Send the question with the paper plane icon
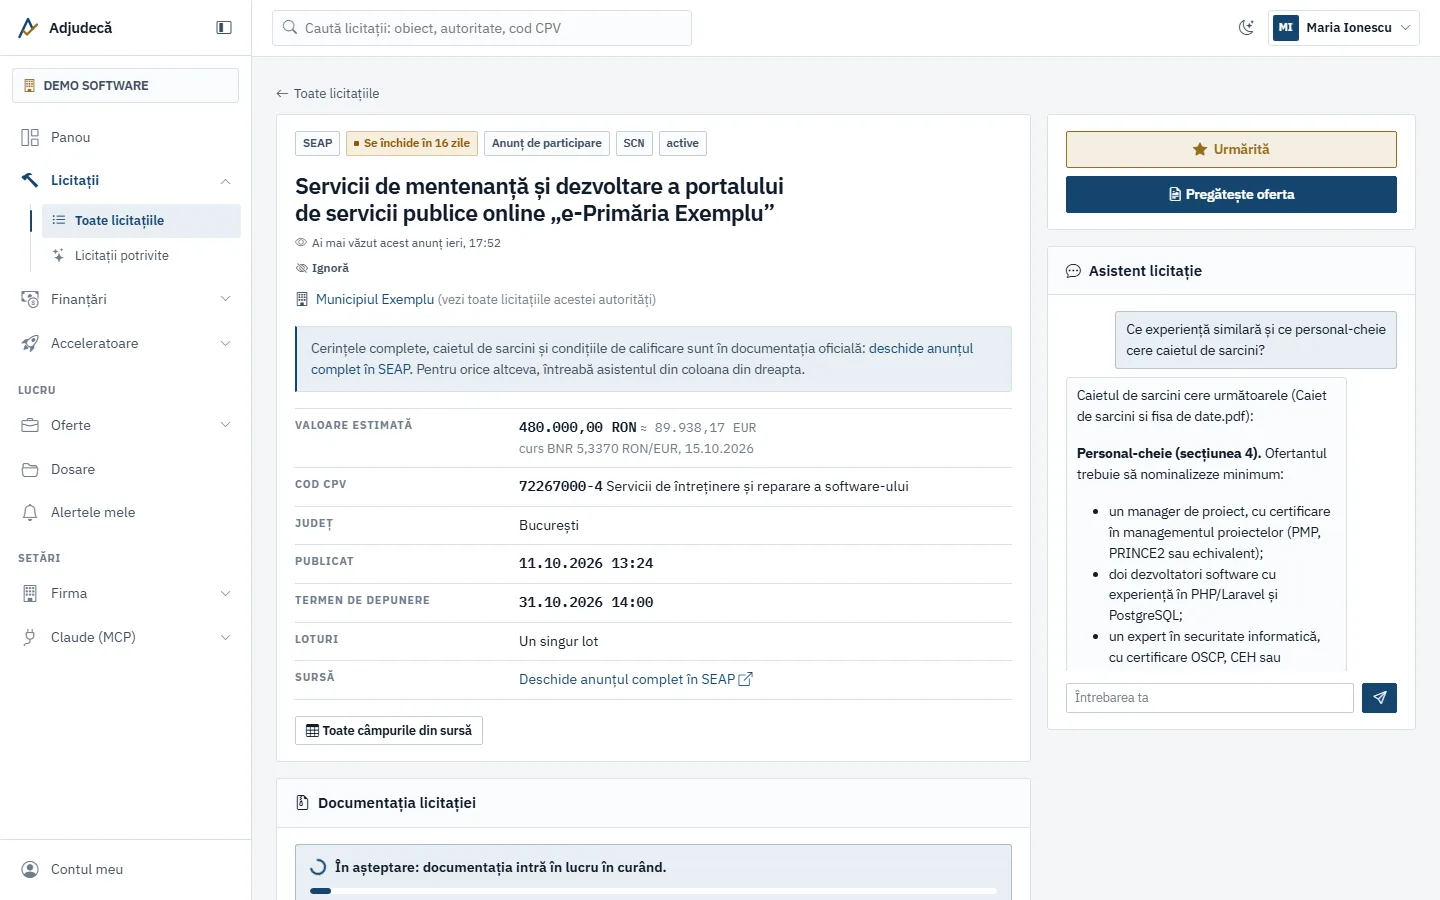Screen dimensions: 1440x900 point(1379,698)
